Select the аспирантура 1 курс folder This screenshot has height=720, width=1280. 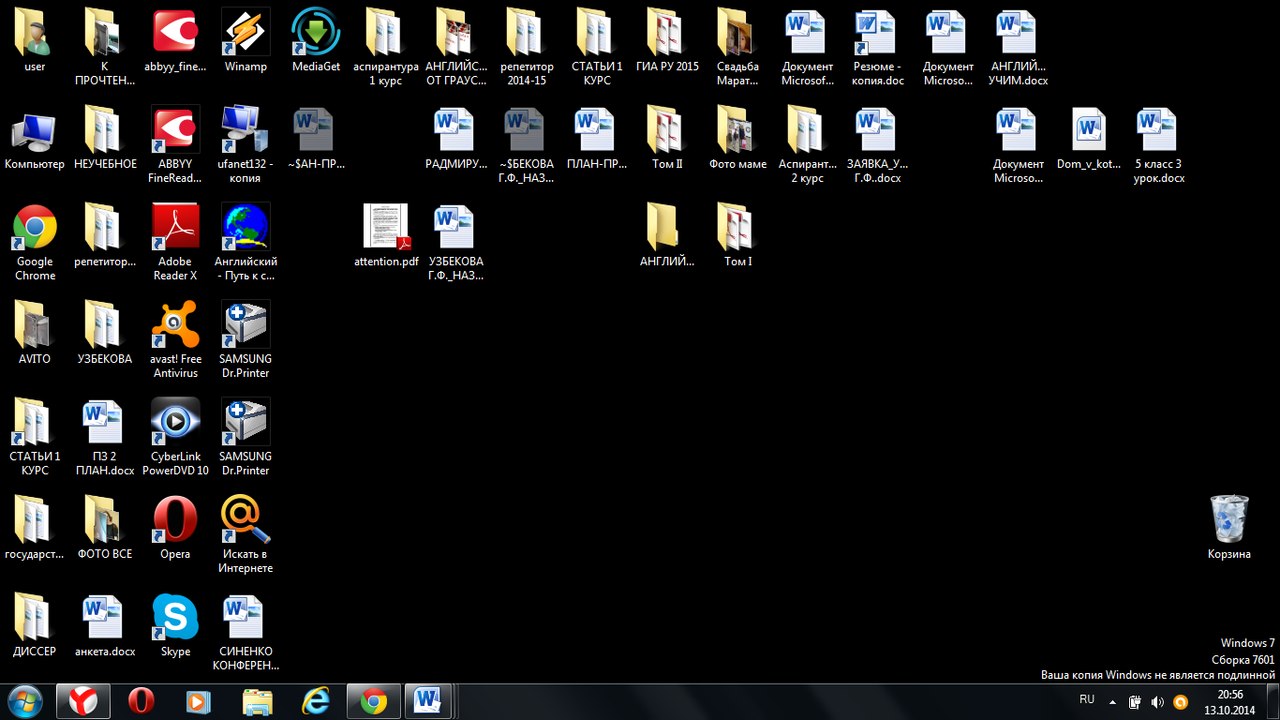(x=386, y=46)
